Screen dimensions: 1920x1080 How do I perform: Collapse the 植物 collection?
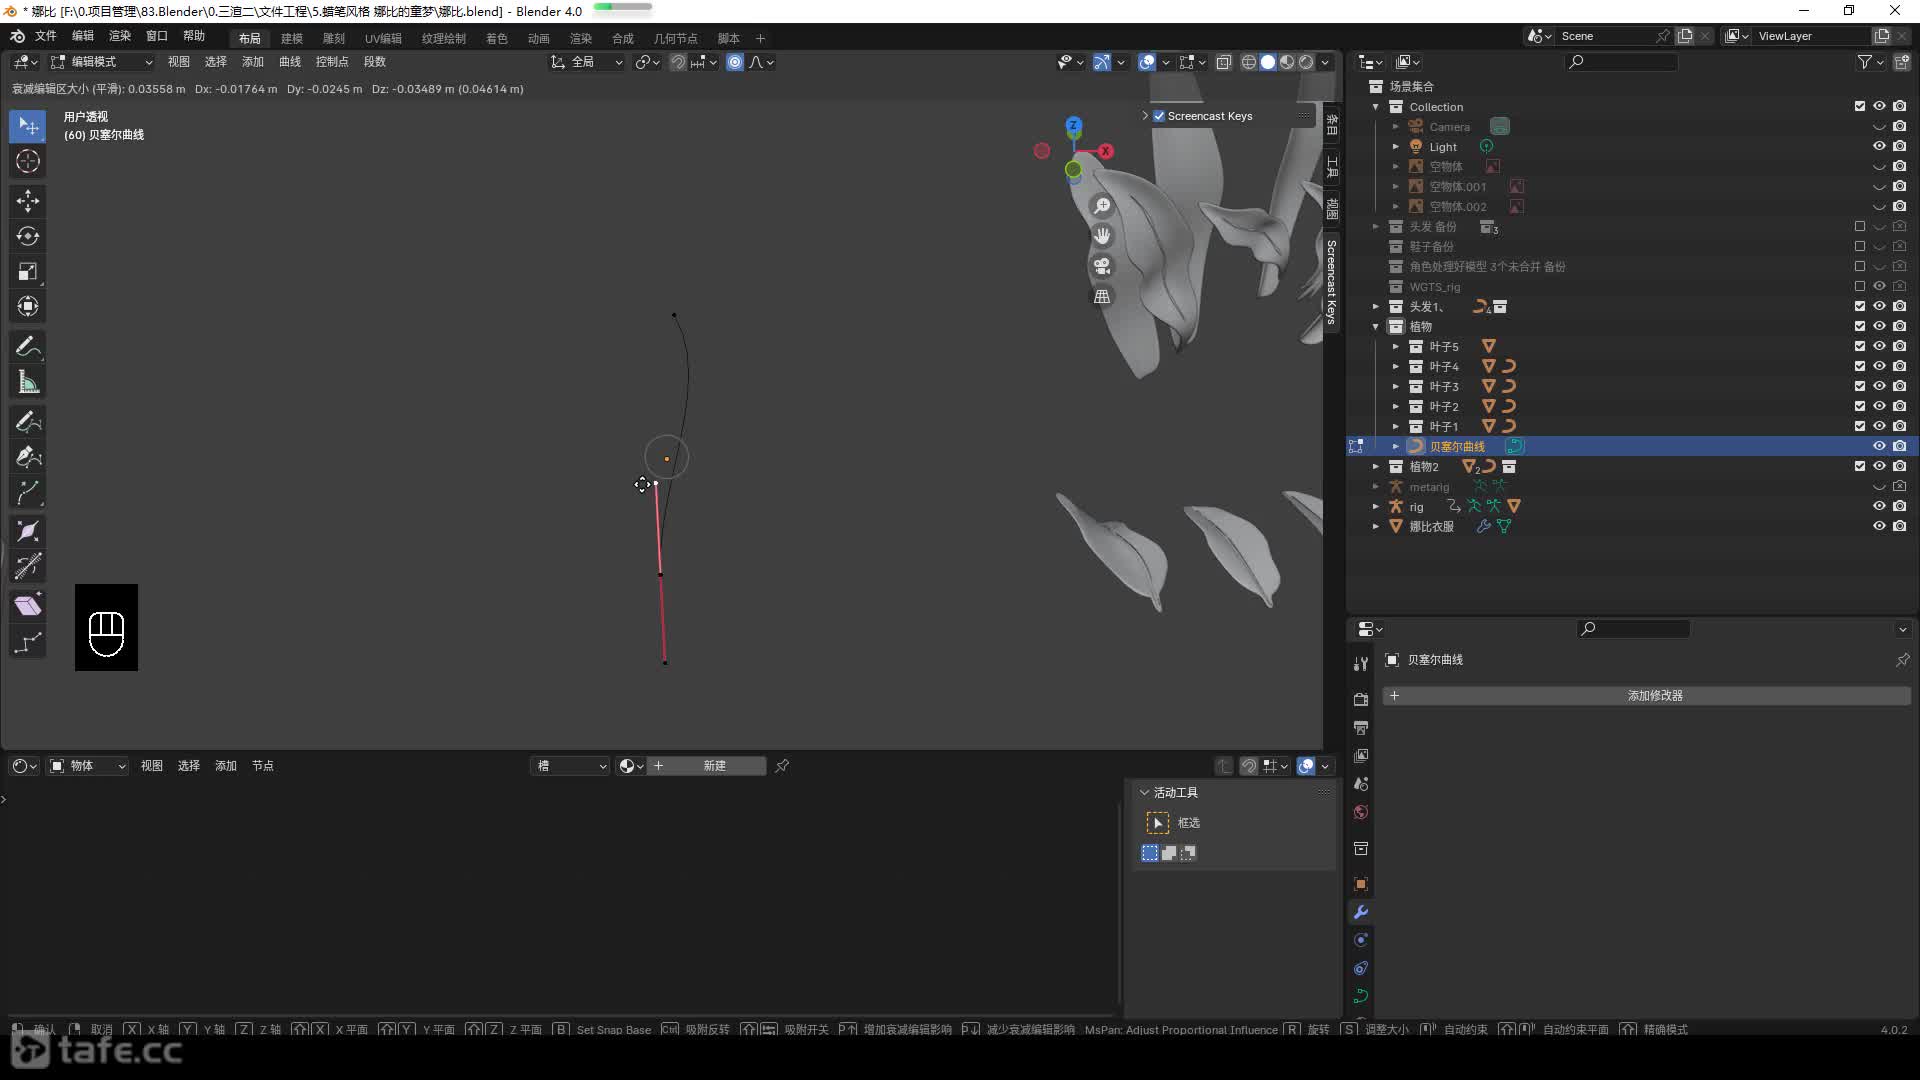point(1376,326)
